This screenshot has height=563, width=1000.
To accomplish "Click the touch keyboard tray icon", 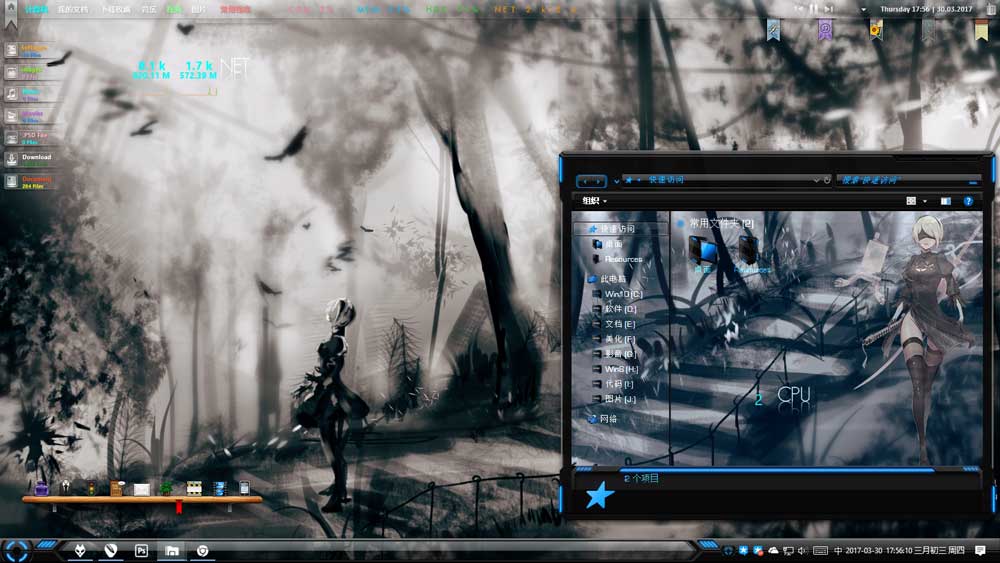I will click(820, 550).
